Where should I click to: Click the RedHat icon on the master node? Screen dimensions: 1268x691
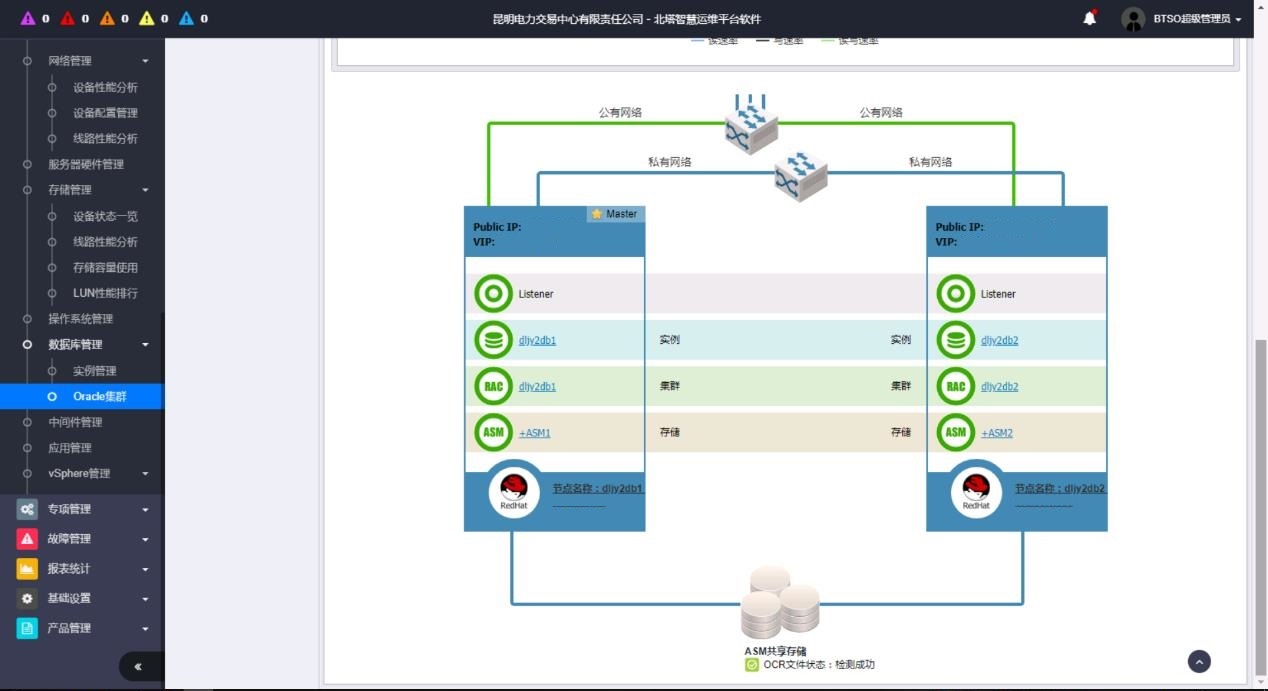click(x=514, y=493)
